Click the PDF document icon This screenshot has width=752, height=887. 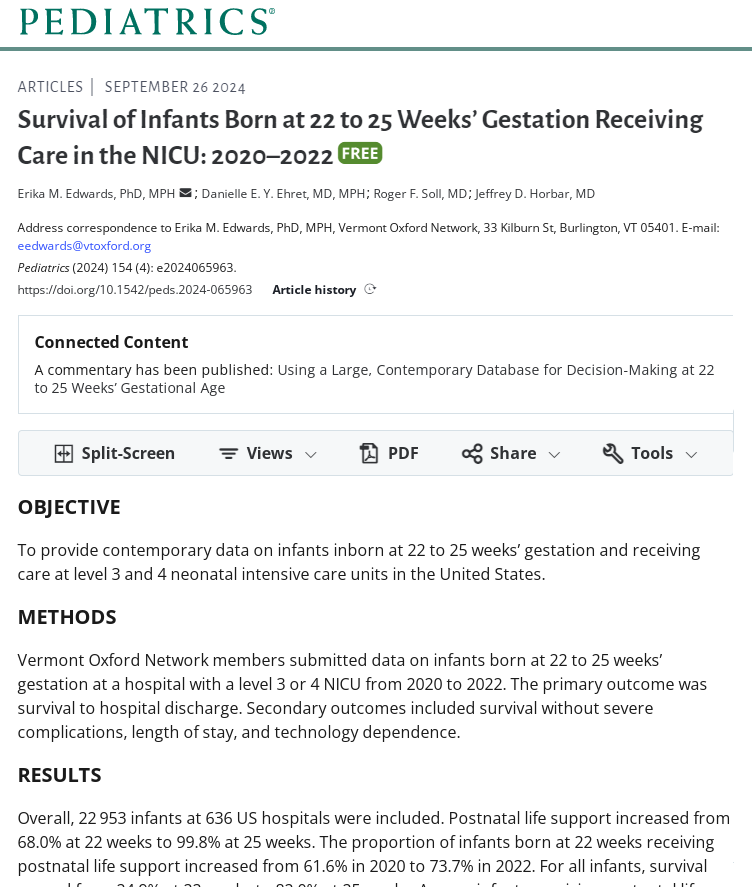coord(370,454)
